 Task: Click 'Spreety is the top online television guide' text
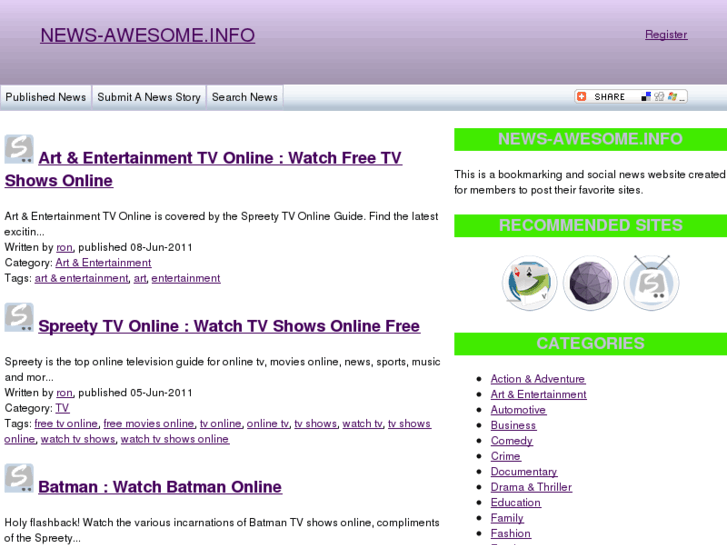pyautogui.click(x=223, y=369)
